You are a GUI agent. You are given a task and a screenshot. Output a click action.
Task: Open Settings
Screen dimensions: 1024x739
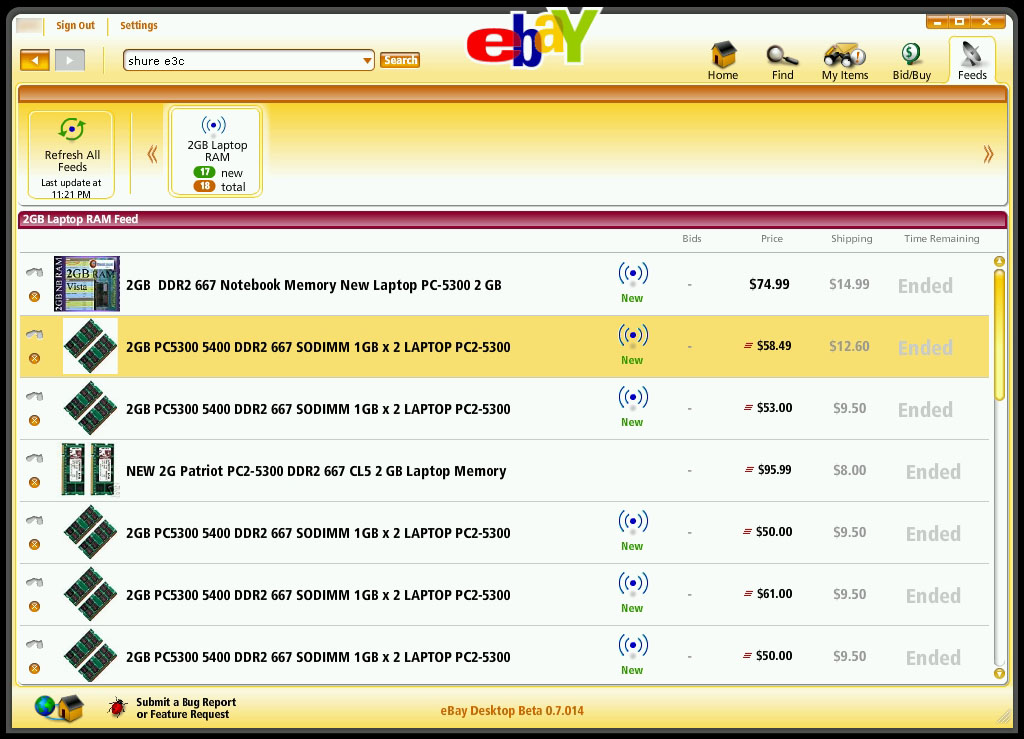(x=138, y=25)
